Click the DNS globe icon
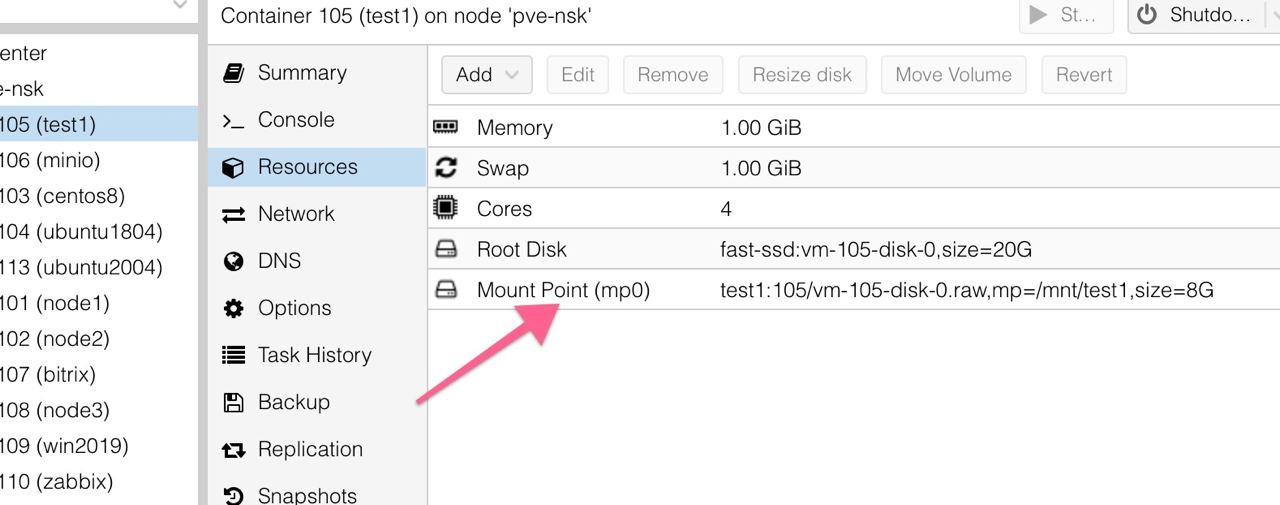1280x505 pixels. pyautogui.click(x=233, y=261)
